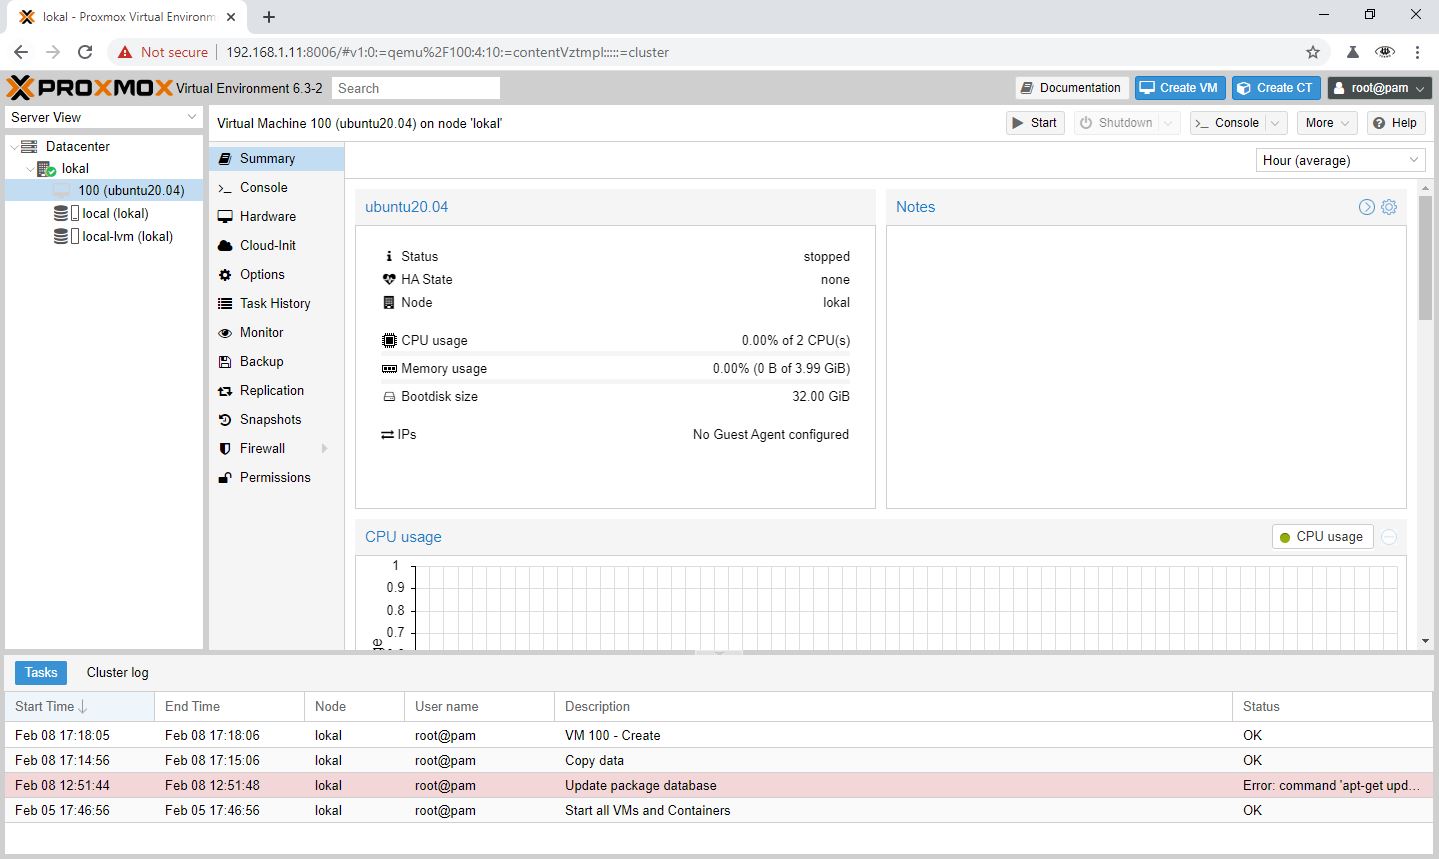Go to the Hardware section

point(277,216)
